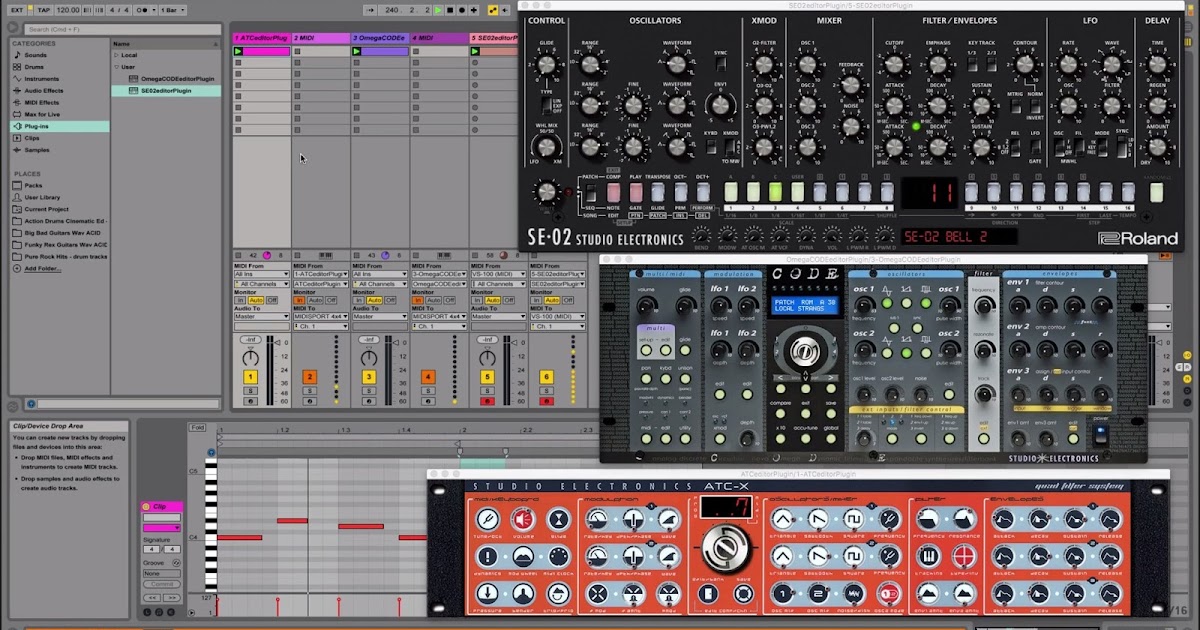1200x630 pixels.
Task: Set track 1 Monitor to In
Action: (x=240, y=300)
